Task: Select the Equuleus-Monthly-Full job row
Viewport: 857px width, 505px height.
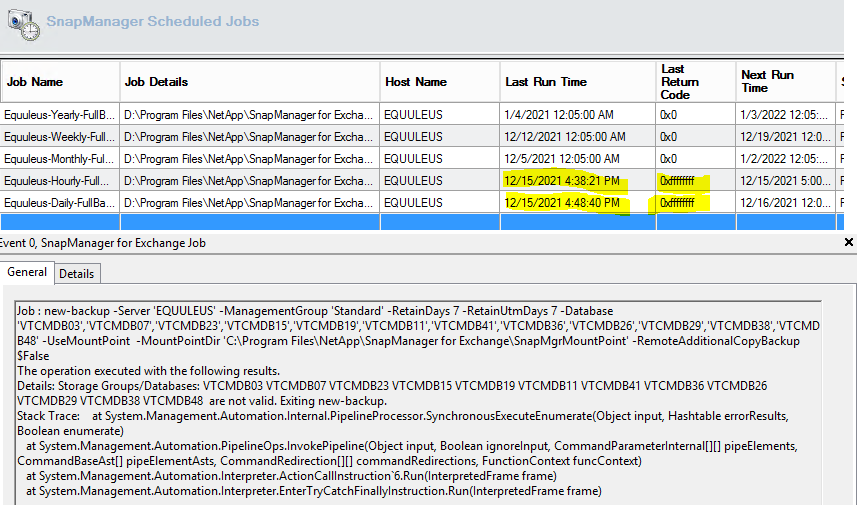Action: pyautogui.click(x=60, y=159)
